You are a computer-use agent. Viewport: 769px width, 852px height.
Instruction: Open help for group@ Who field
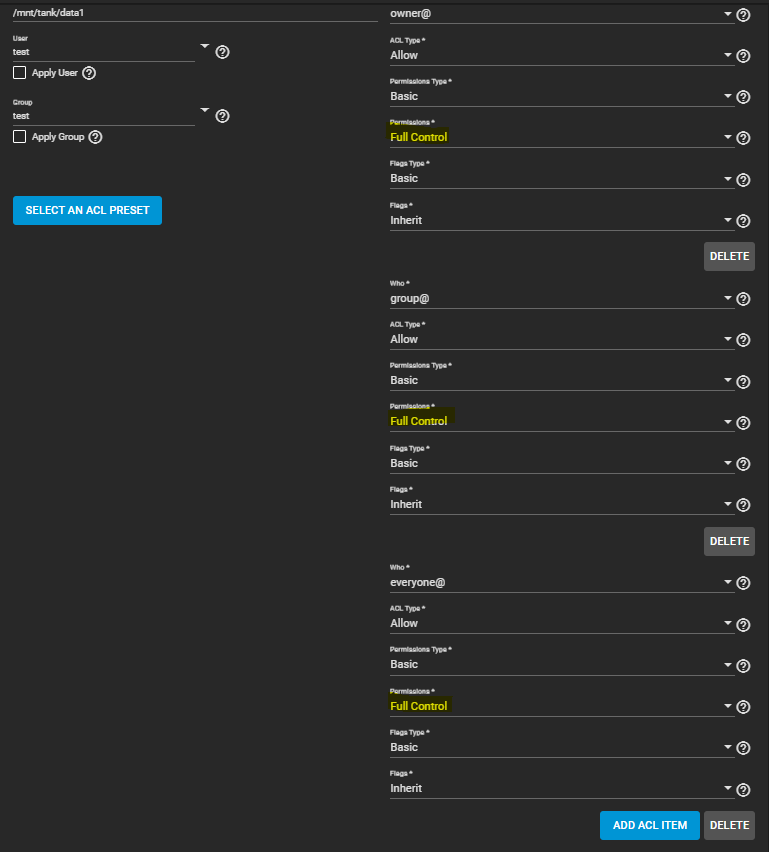[x=743, y=299]
